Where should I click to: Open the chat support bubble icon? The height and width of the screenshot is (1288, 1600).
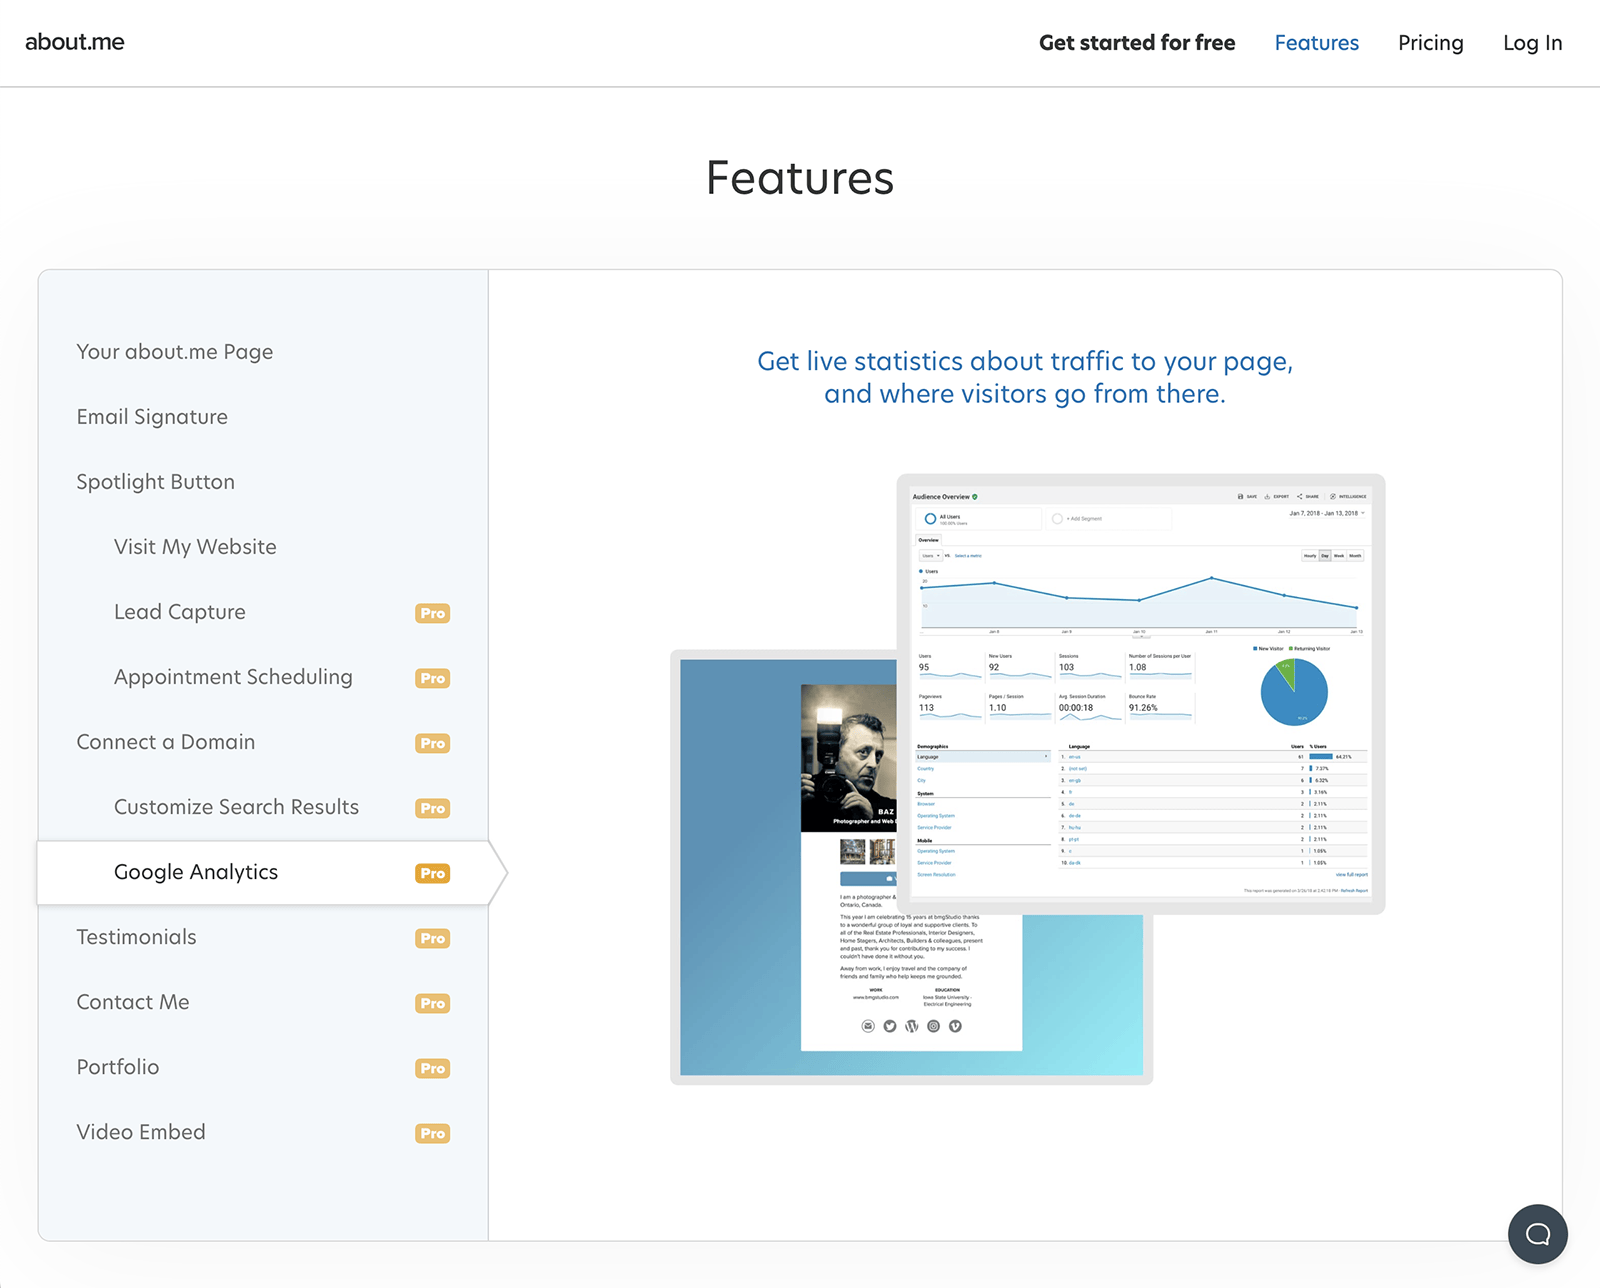(1538, 1234)
